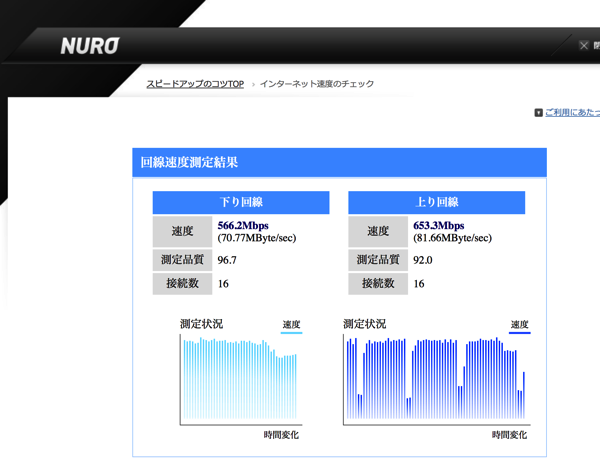This screenshot has height=469, width=600.
Task: Click the arrow icon beside ご利用にあたって
Action: coord(538,112)
